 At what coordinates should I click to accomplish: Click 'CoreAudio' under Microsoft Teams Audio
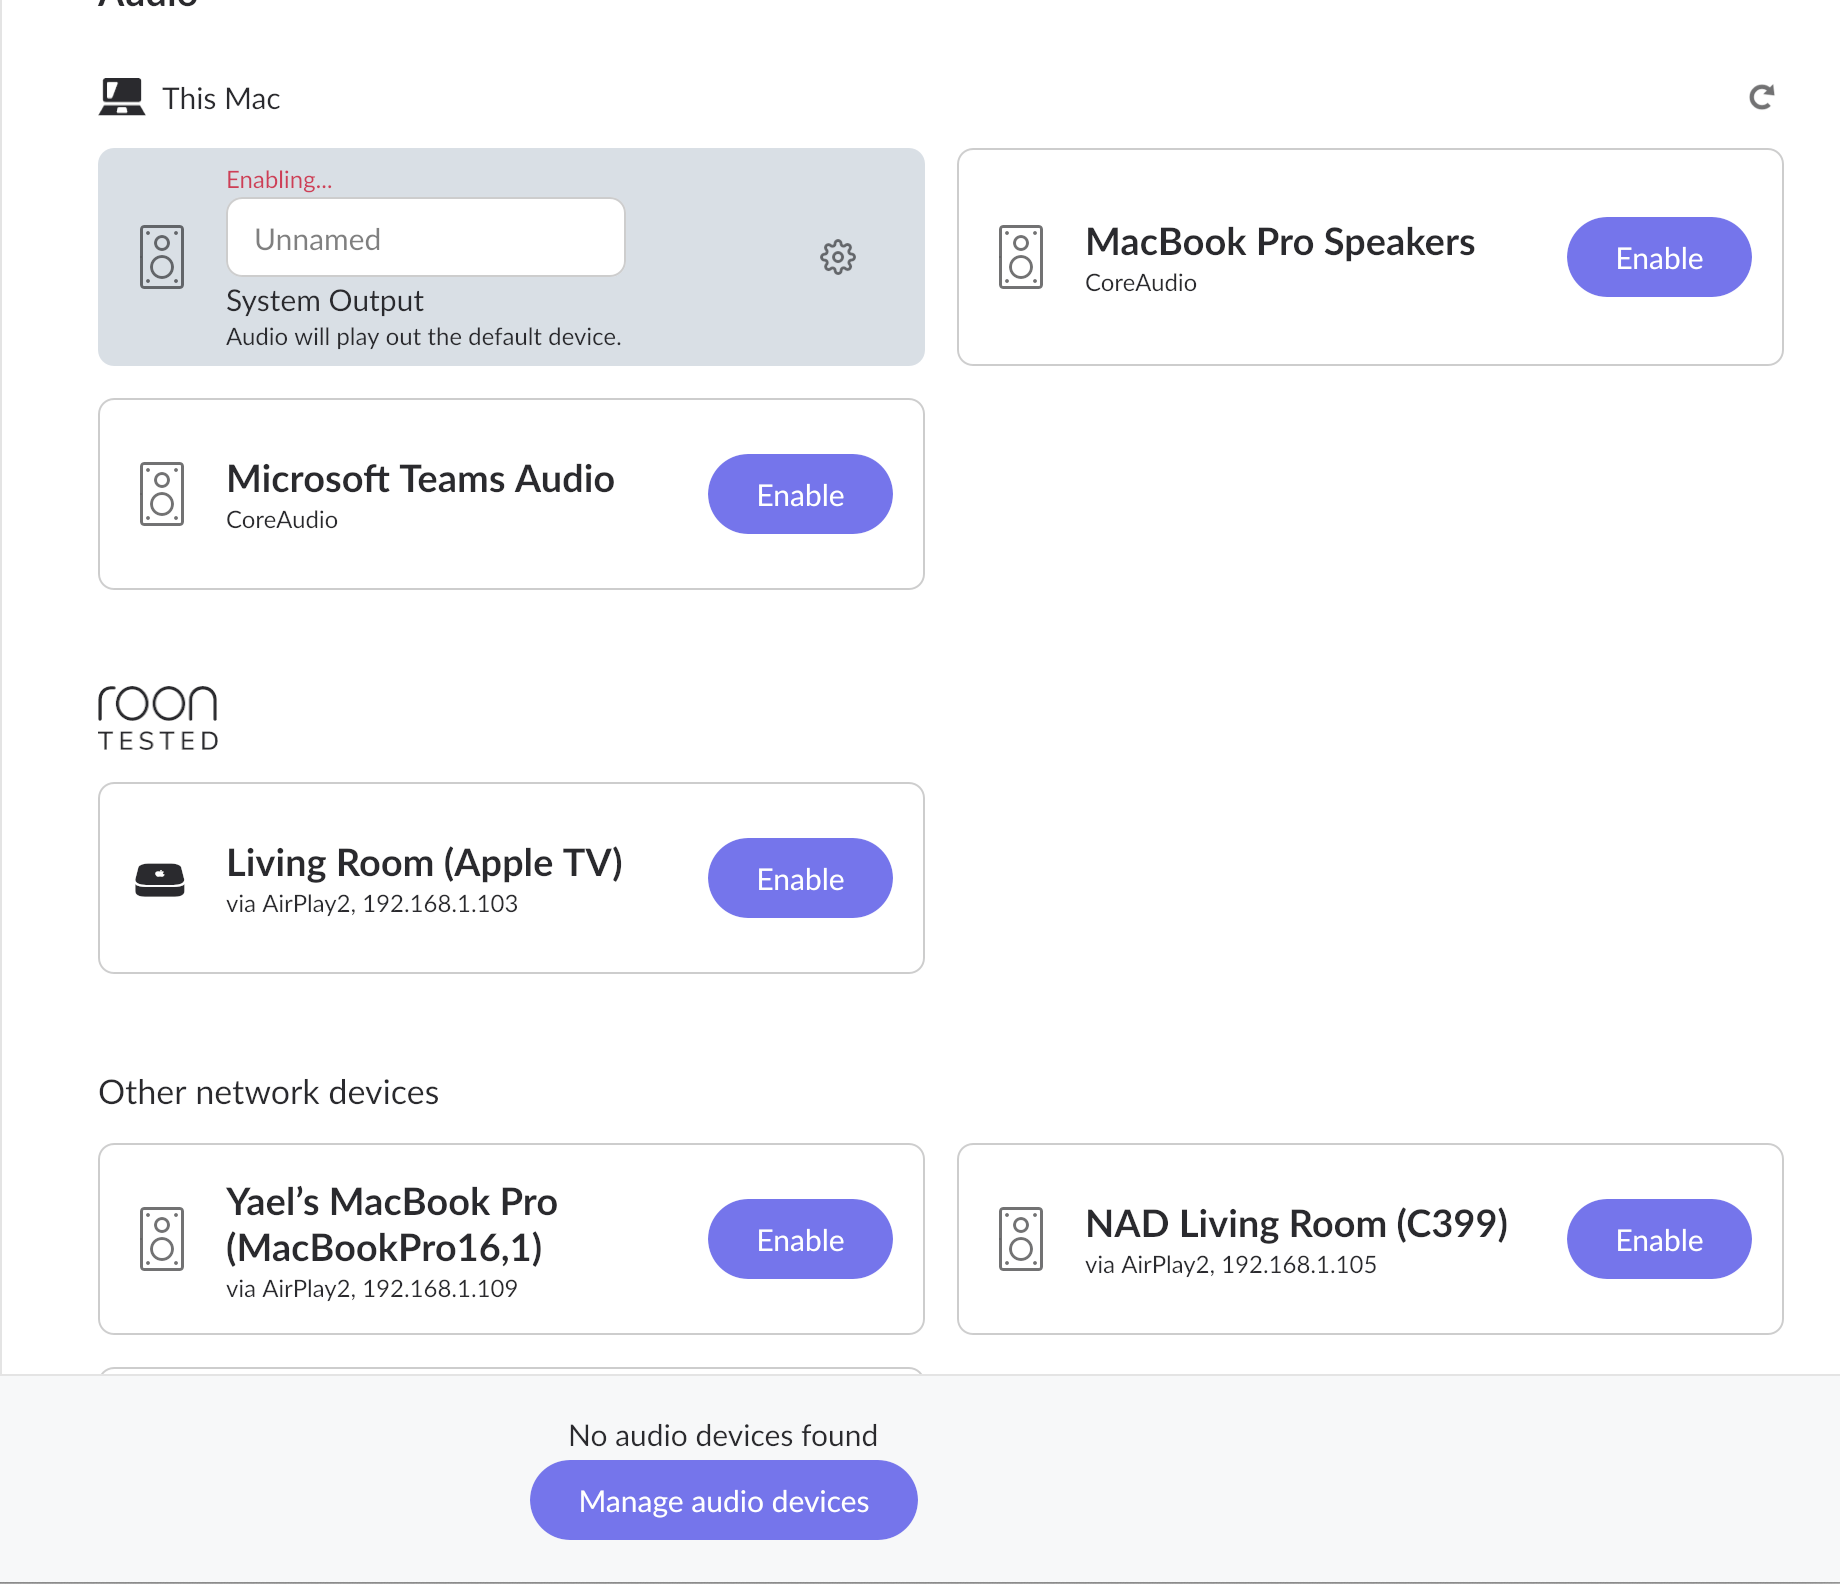[282, 520]
